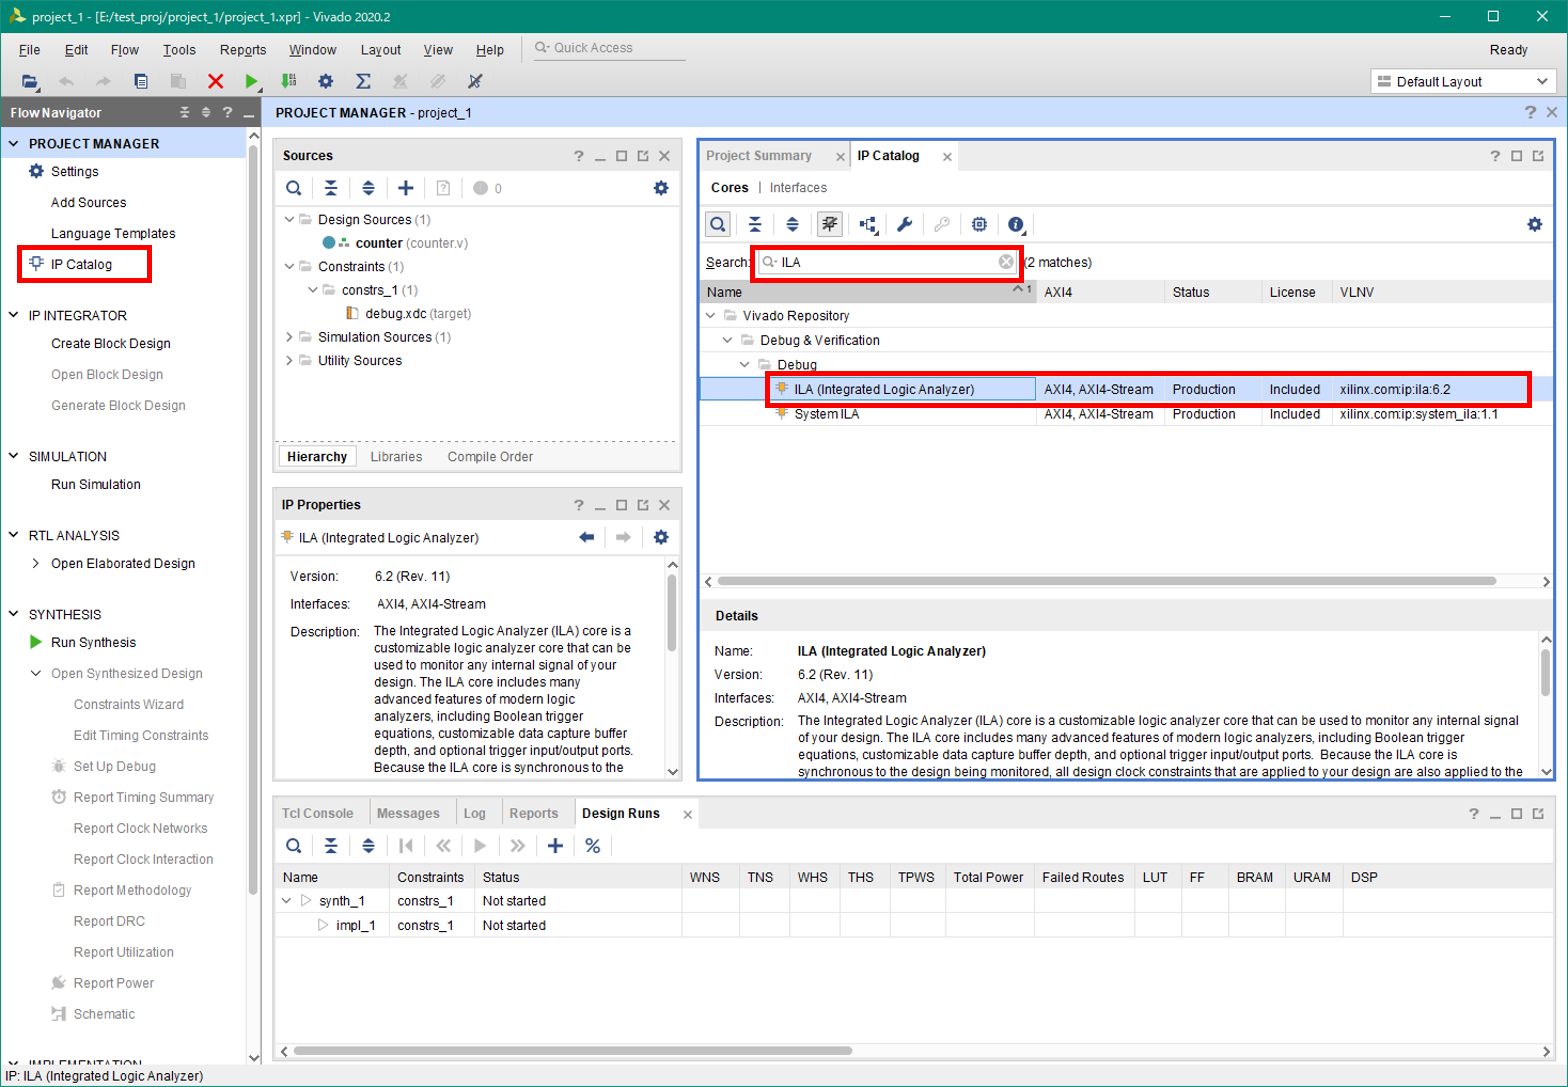This screenshot has height=1087, width=1568.
Task: Toggle hide-incompatible IP filter button in IP Catalog
Action: coord(829,224)
